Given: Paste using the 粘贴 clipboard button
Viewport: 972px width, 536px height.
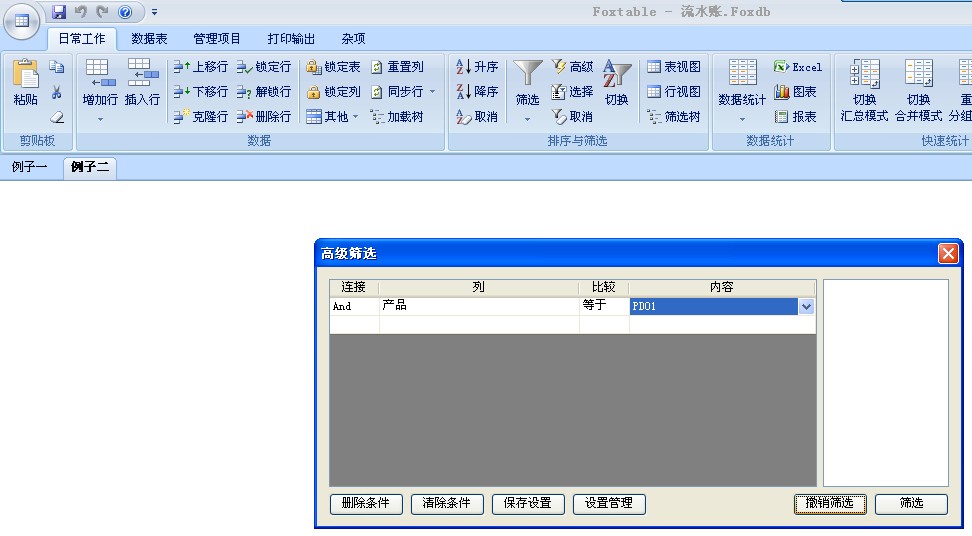Looking at the screenshot, I should pos(25,82).
